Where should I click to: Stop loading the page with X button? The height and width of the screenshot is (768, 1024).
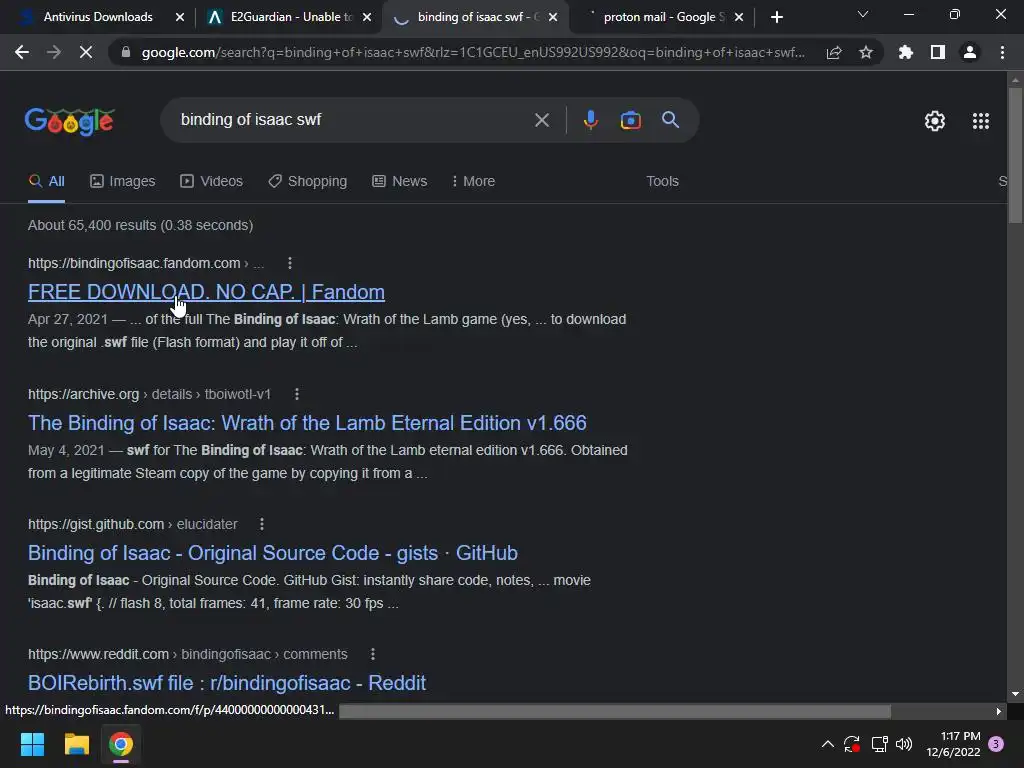point(86,52)
